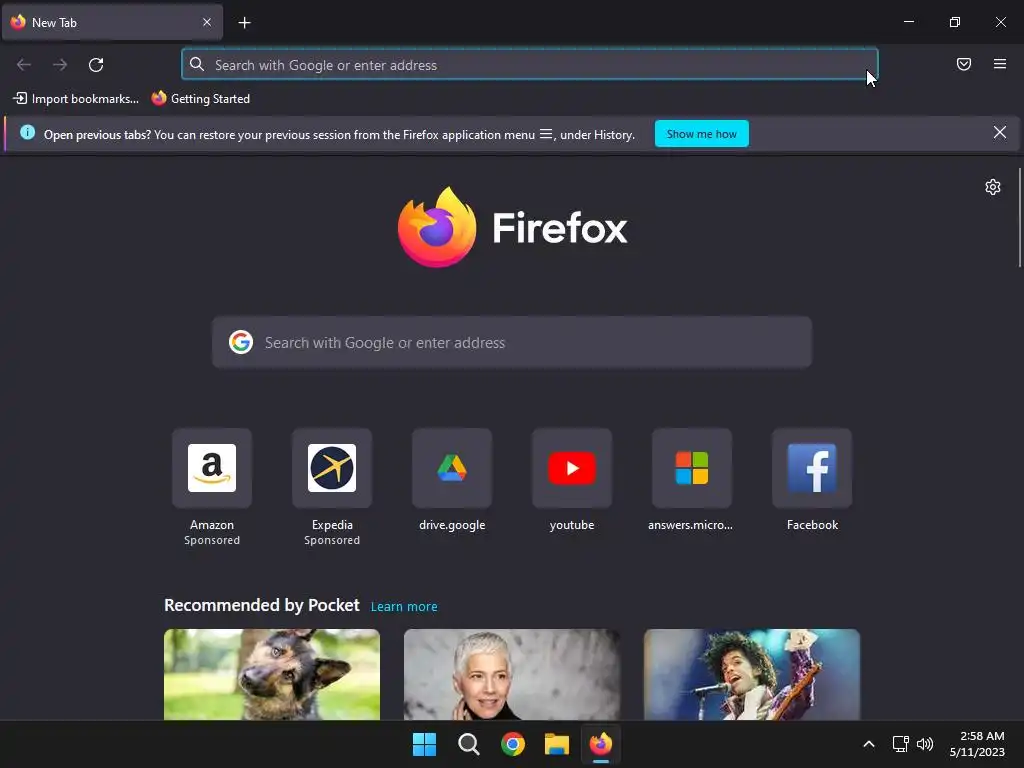
Task: Open the Pocket story with the guitarist
Action: click(752, 675)
